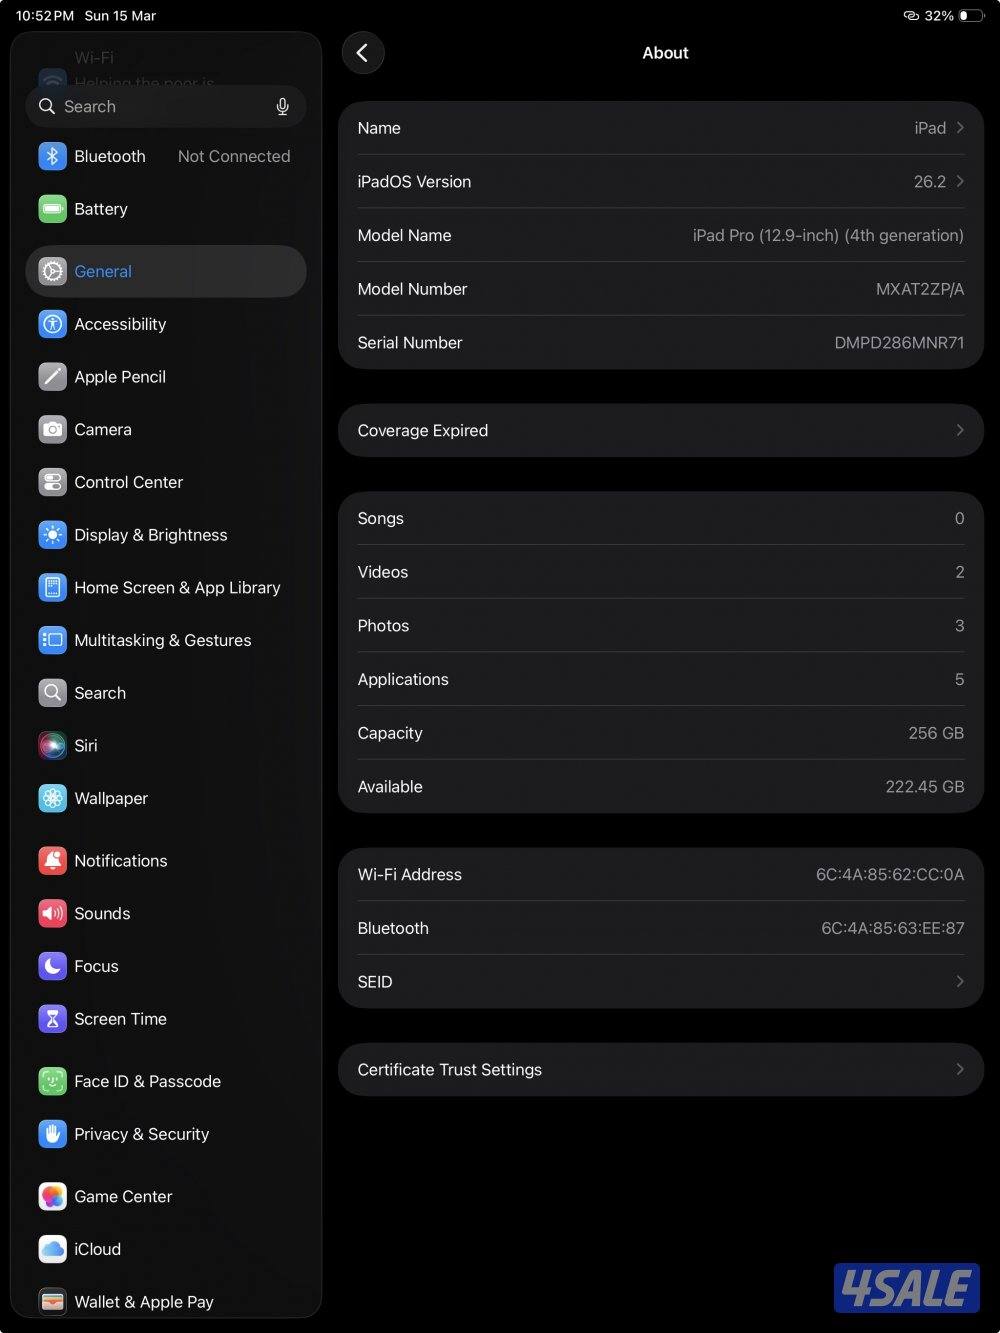Tap the device Name row
This screenshot has width=1000, height=1333.
(x=660, y=128)
